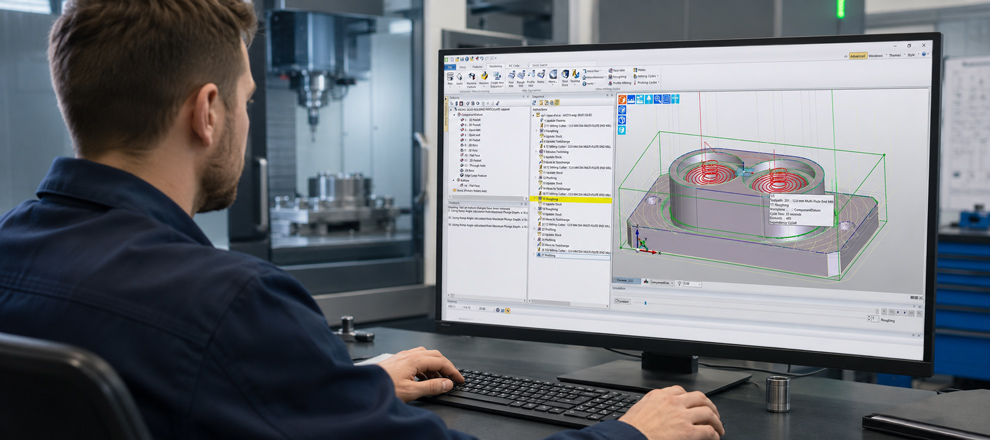The width and height of the screenshot is (990, 440).
Task: Open the Probing Cycles dropdown
Action: [x=647, y=82]
